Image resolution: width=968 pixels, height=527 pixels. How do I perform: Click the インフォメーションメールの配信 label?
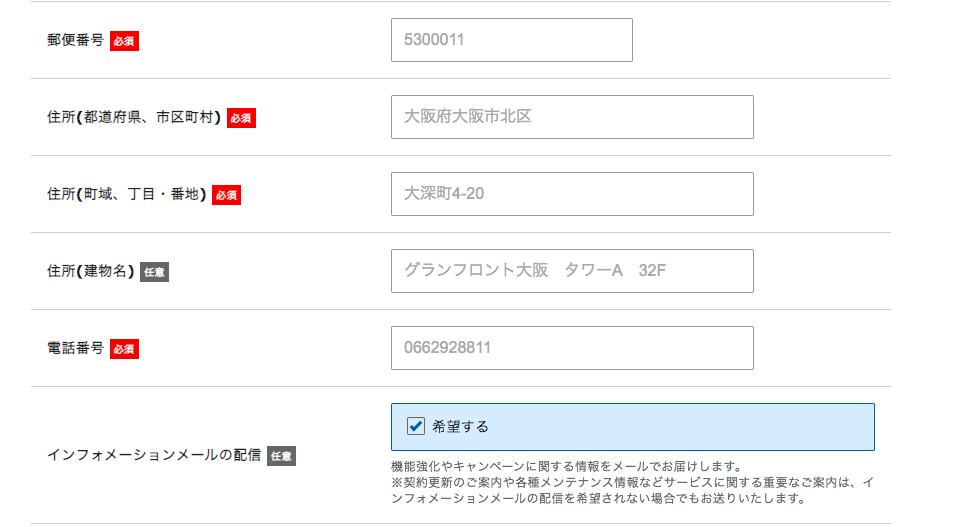click(x=154, y=455)
